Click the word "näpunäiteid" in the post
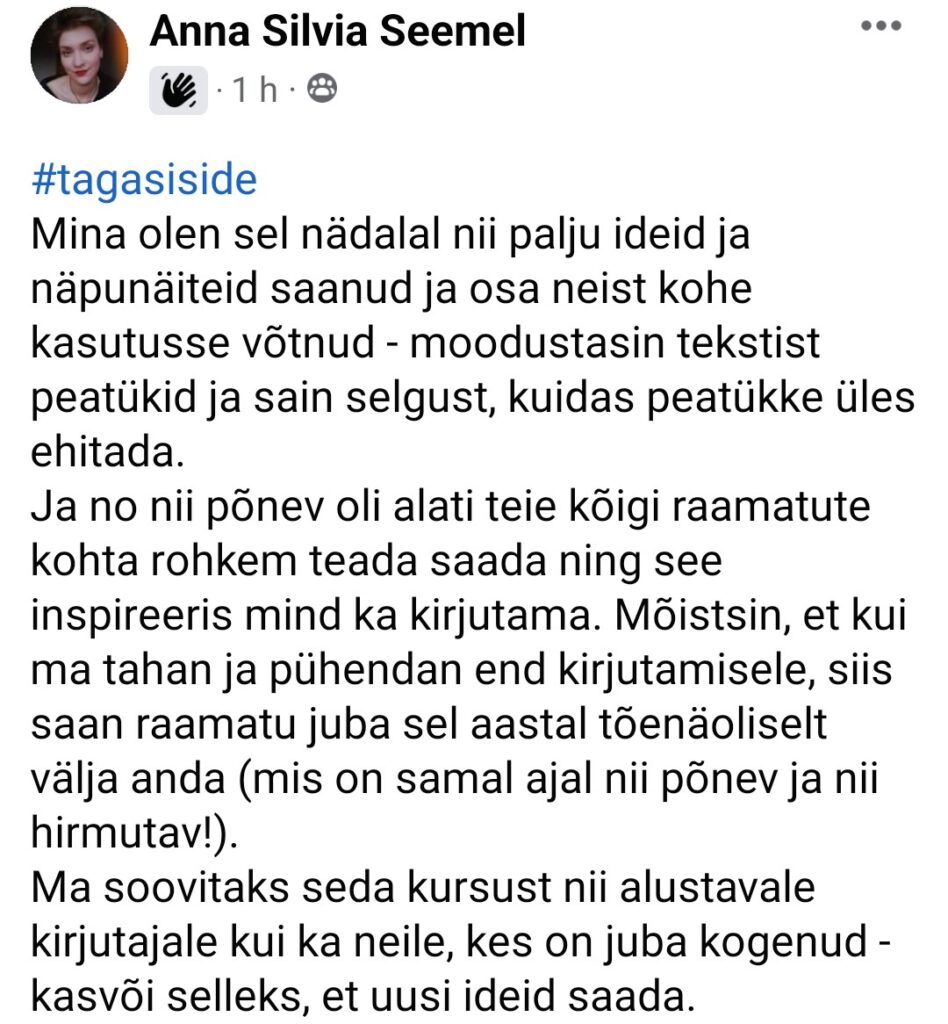The image size is (948, 1024). (x=145, y=289)
